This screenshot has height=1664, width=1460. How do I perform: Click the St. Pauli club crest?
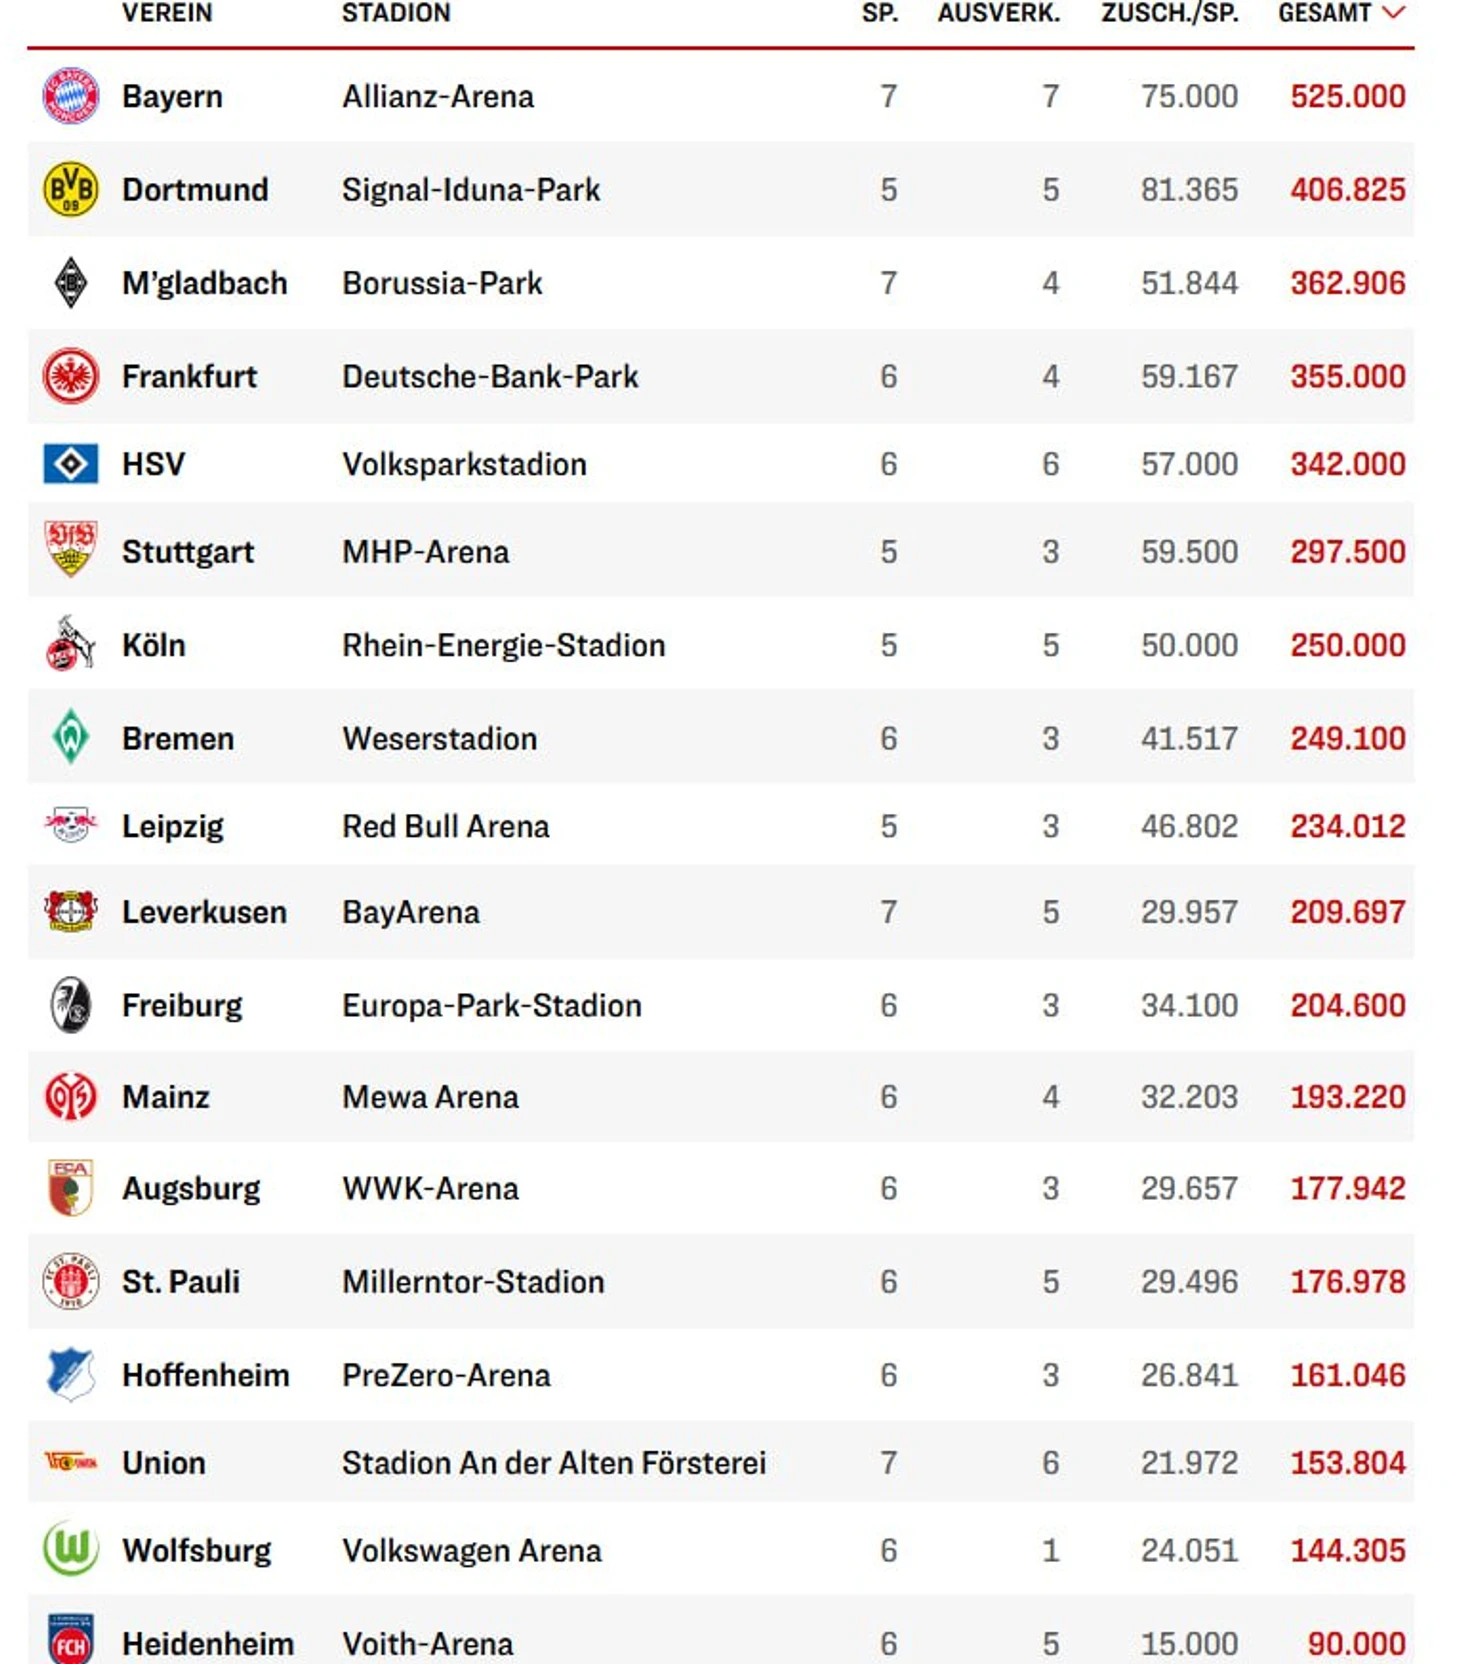click(70, 1281)
